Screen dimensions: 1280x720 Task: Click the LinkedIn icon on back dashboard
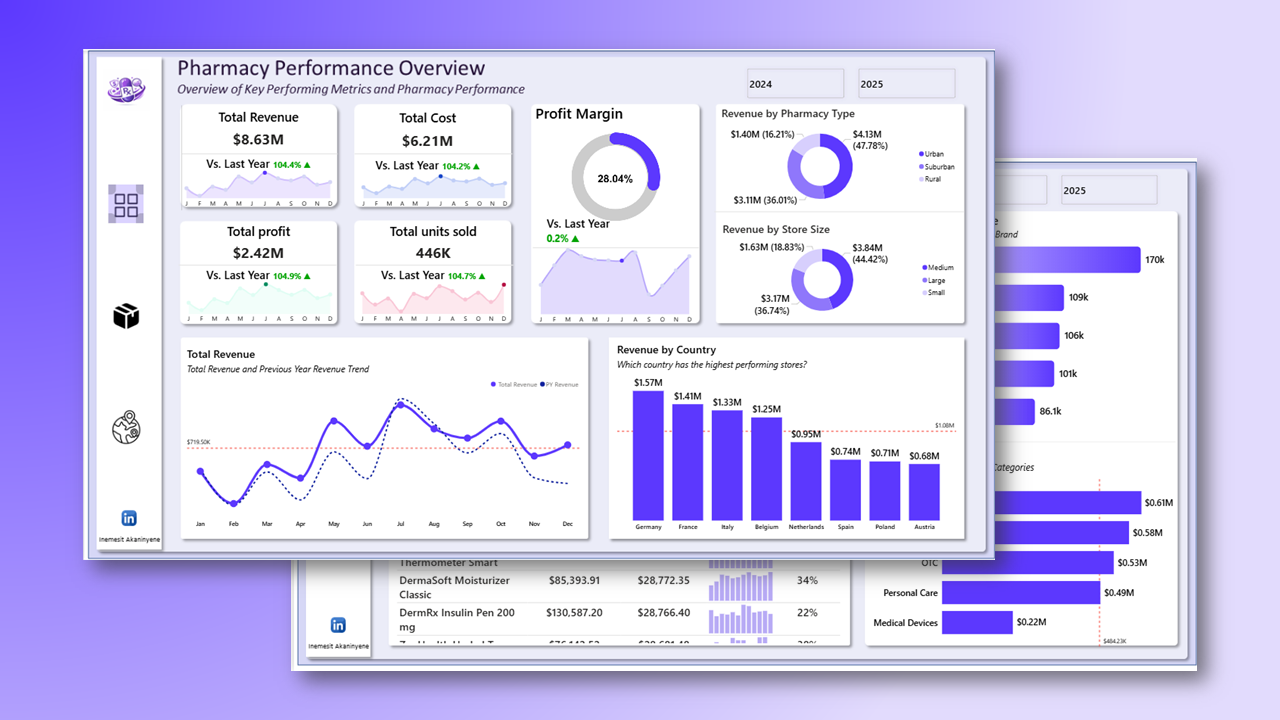[338, 625]
